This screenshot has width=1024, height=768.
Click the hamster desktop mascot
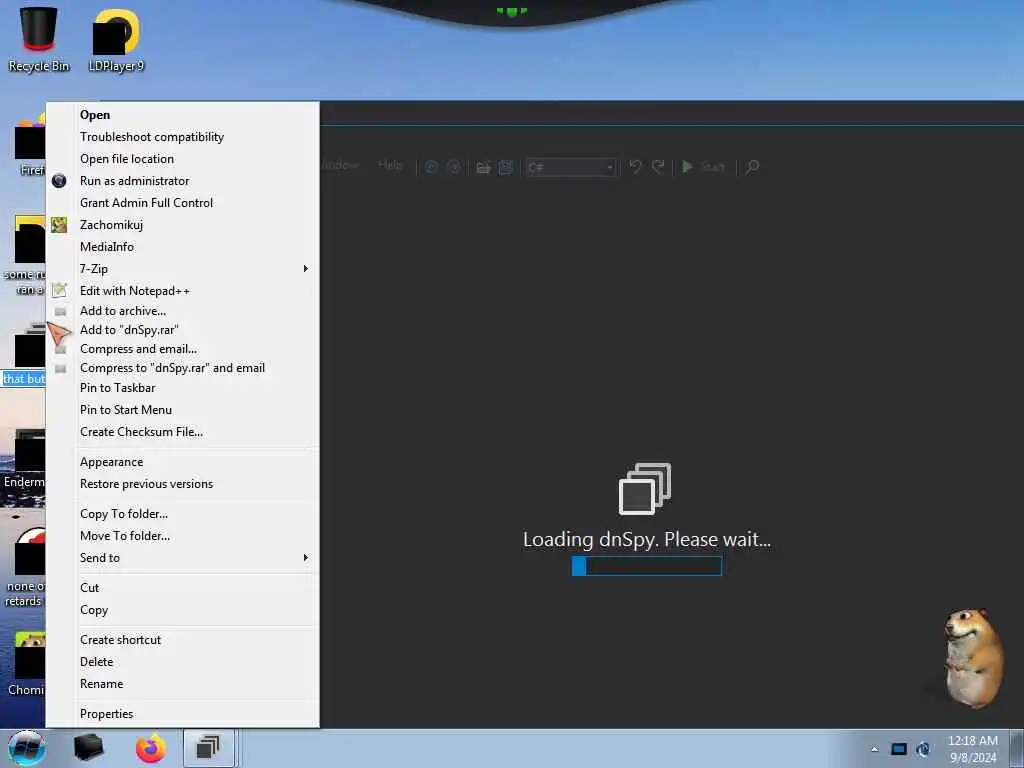pyautogui.click(x=972, y=658)
